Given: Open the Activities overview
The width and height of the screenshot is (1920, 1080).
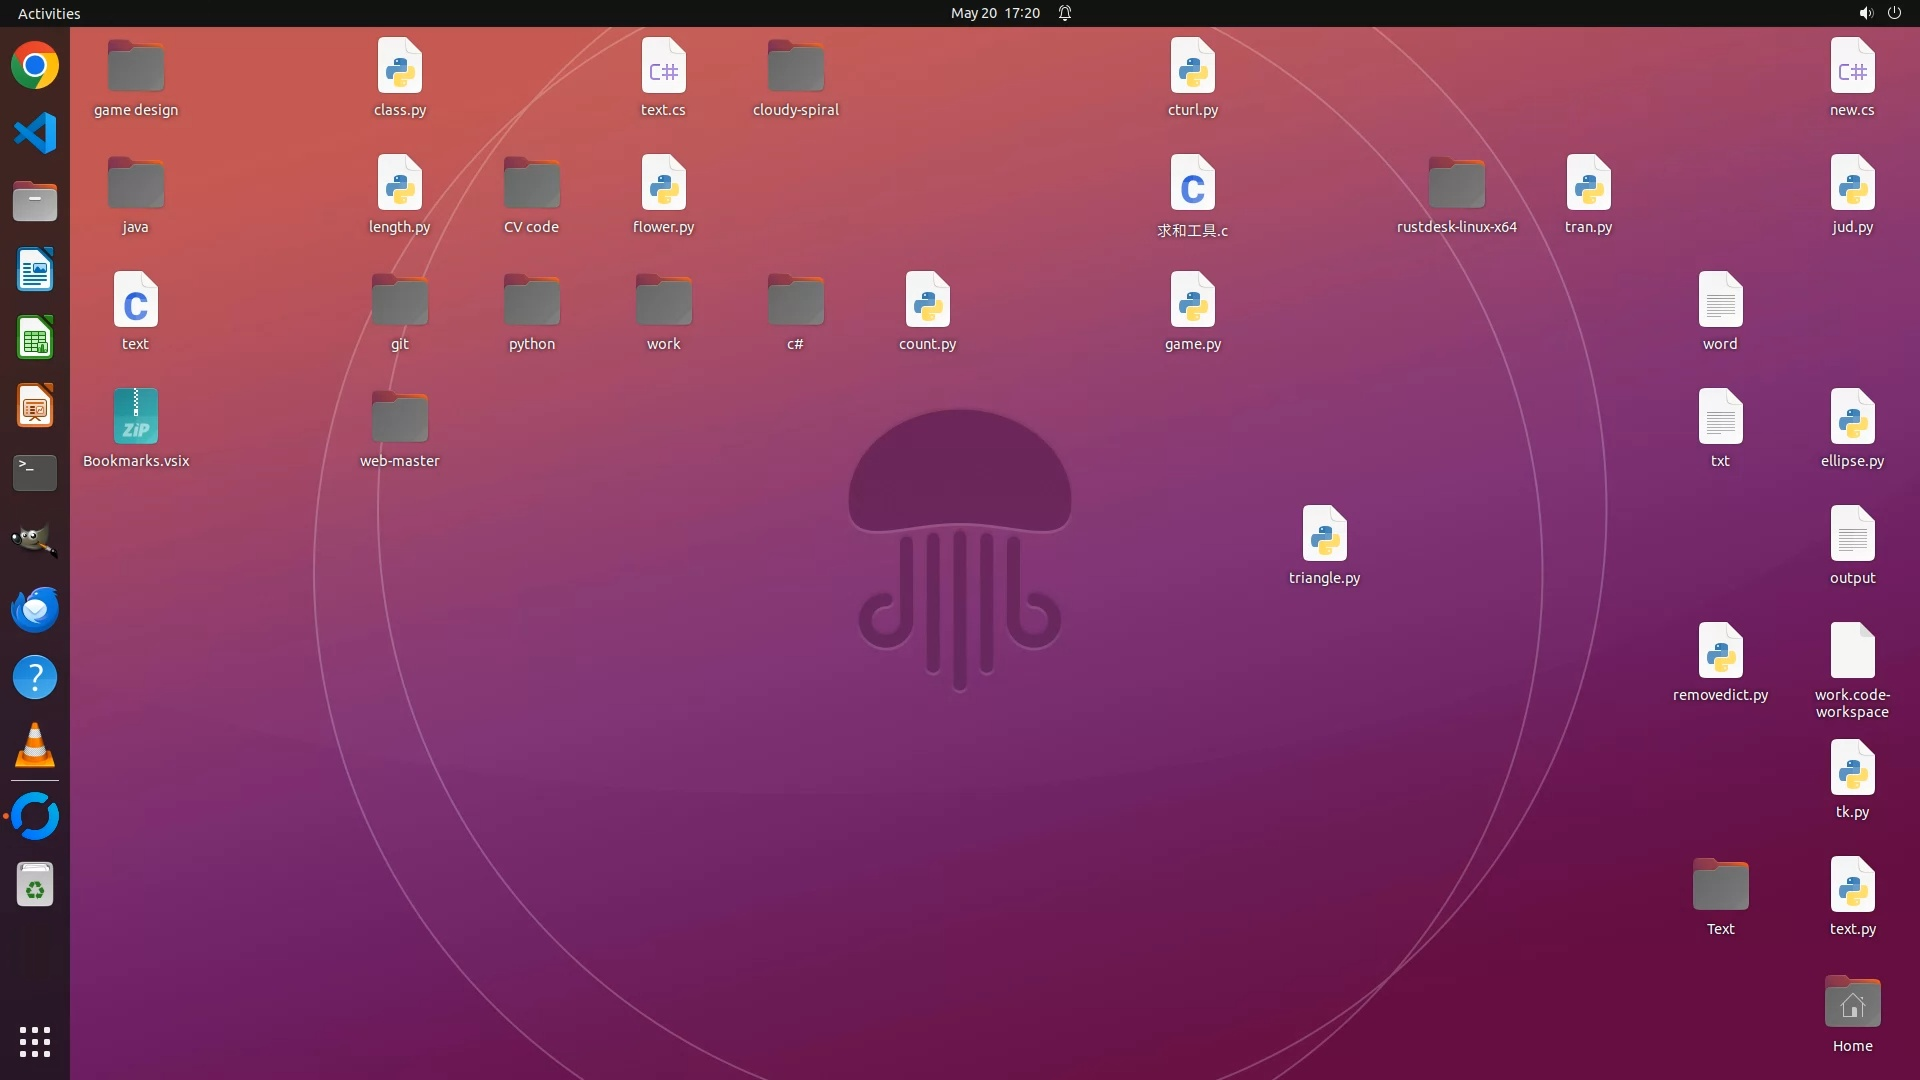Looking at the screenshot, I should tap(49, 13).
